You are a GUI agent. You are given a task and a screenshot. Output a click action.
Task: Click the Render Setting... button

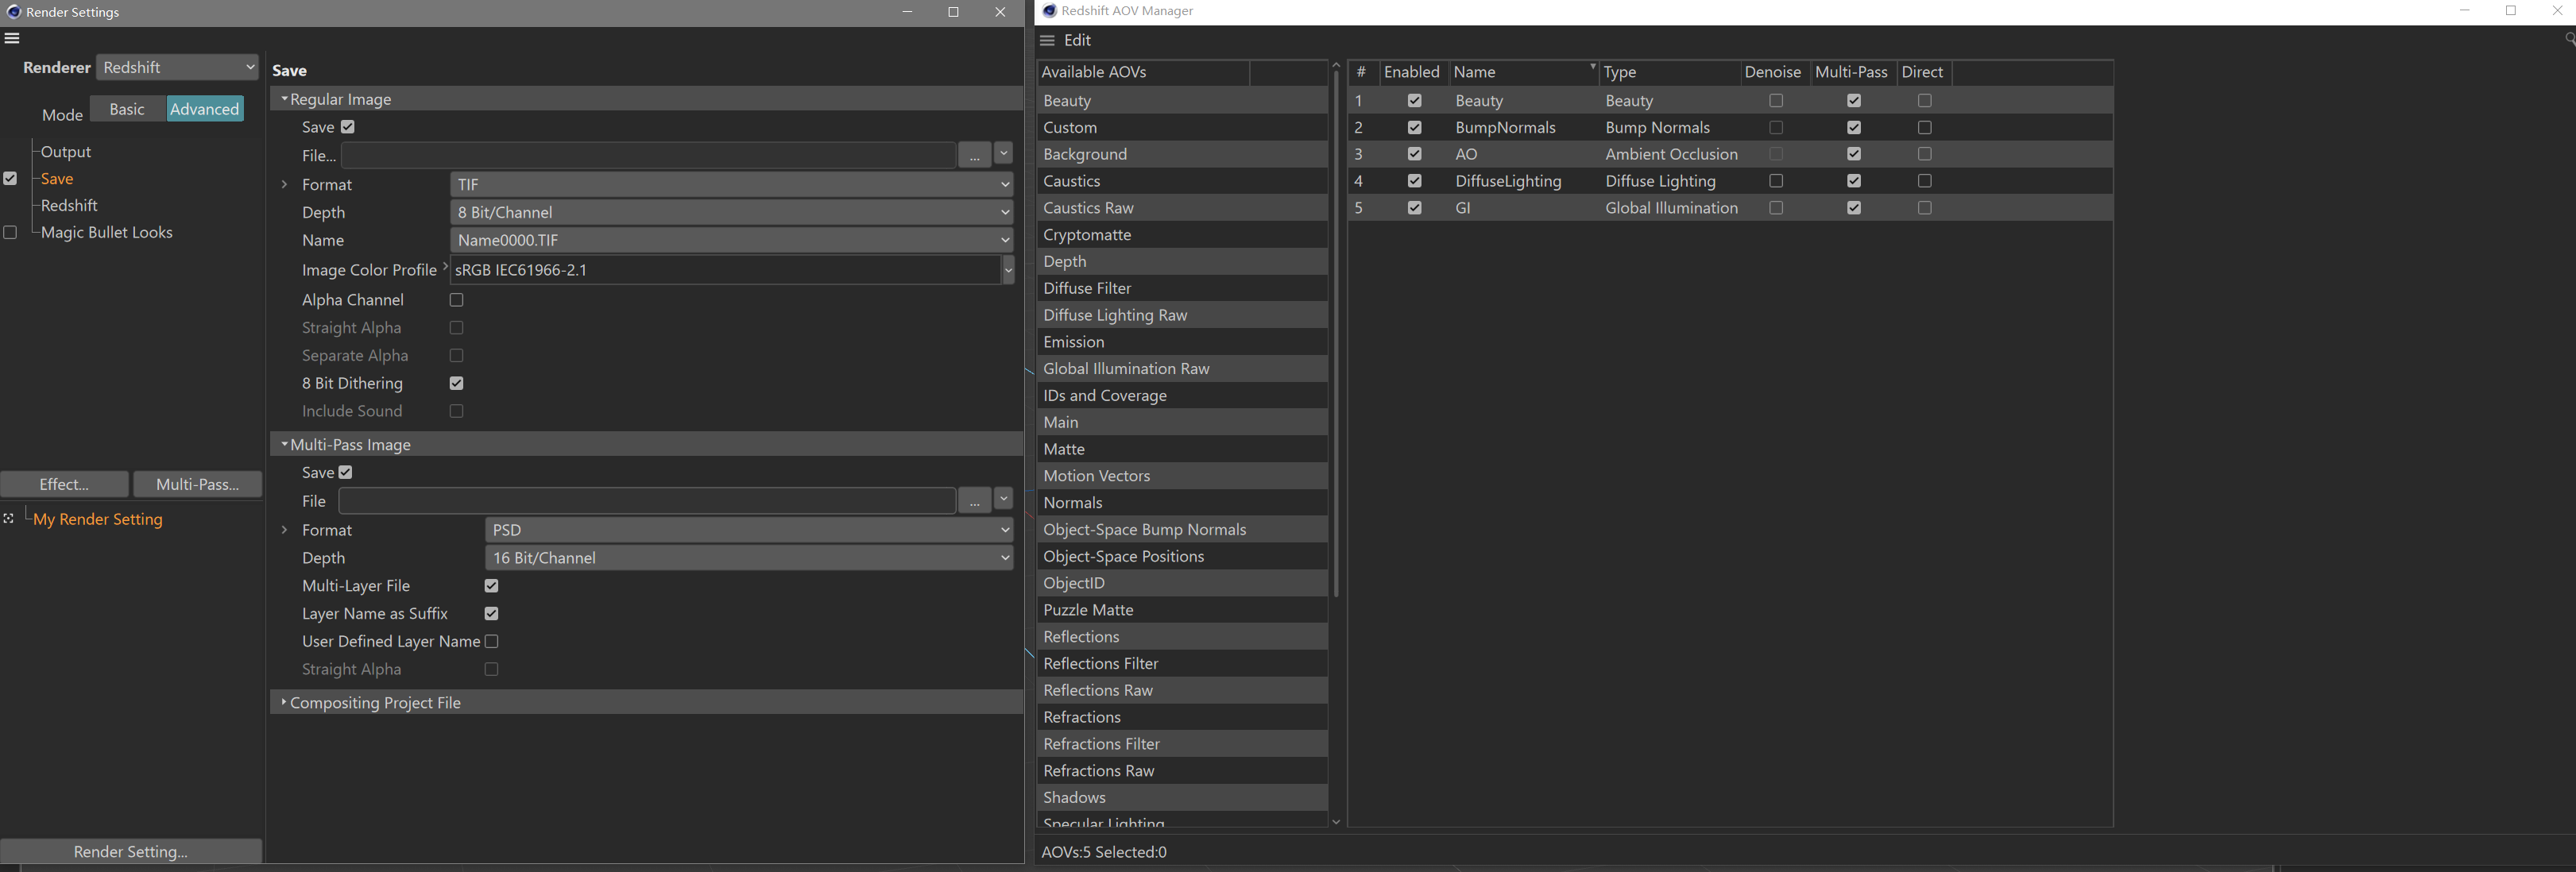pyautogui.click(x=131, y=851)
